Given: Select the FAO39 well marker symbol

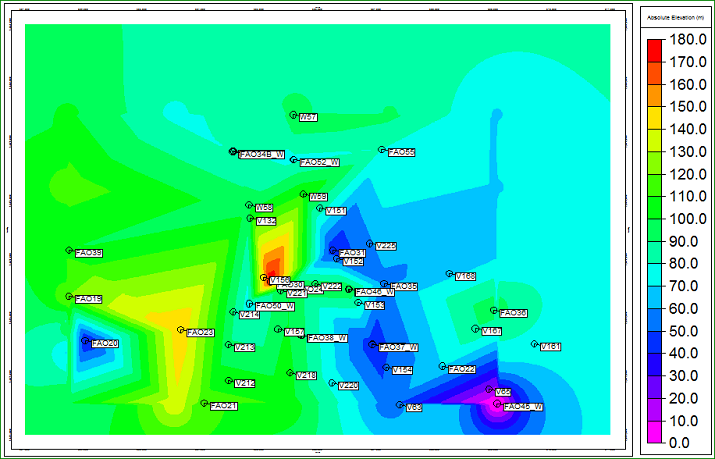Looking at the screenshot, I should [x=69, y=250].
